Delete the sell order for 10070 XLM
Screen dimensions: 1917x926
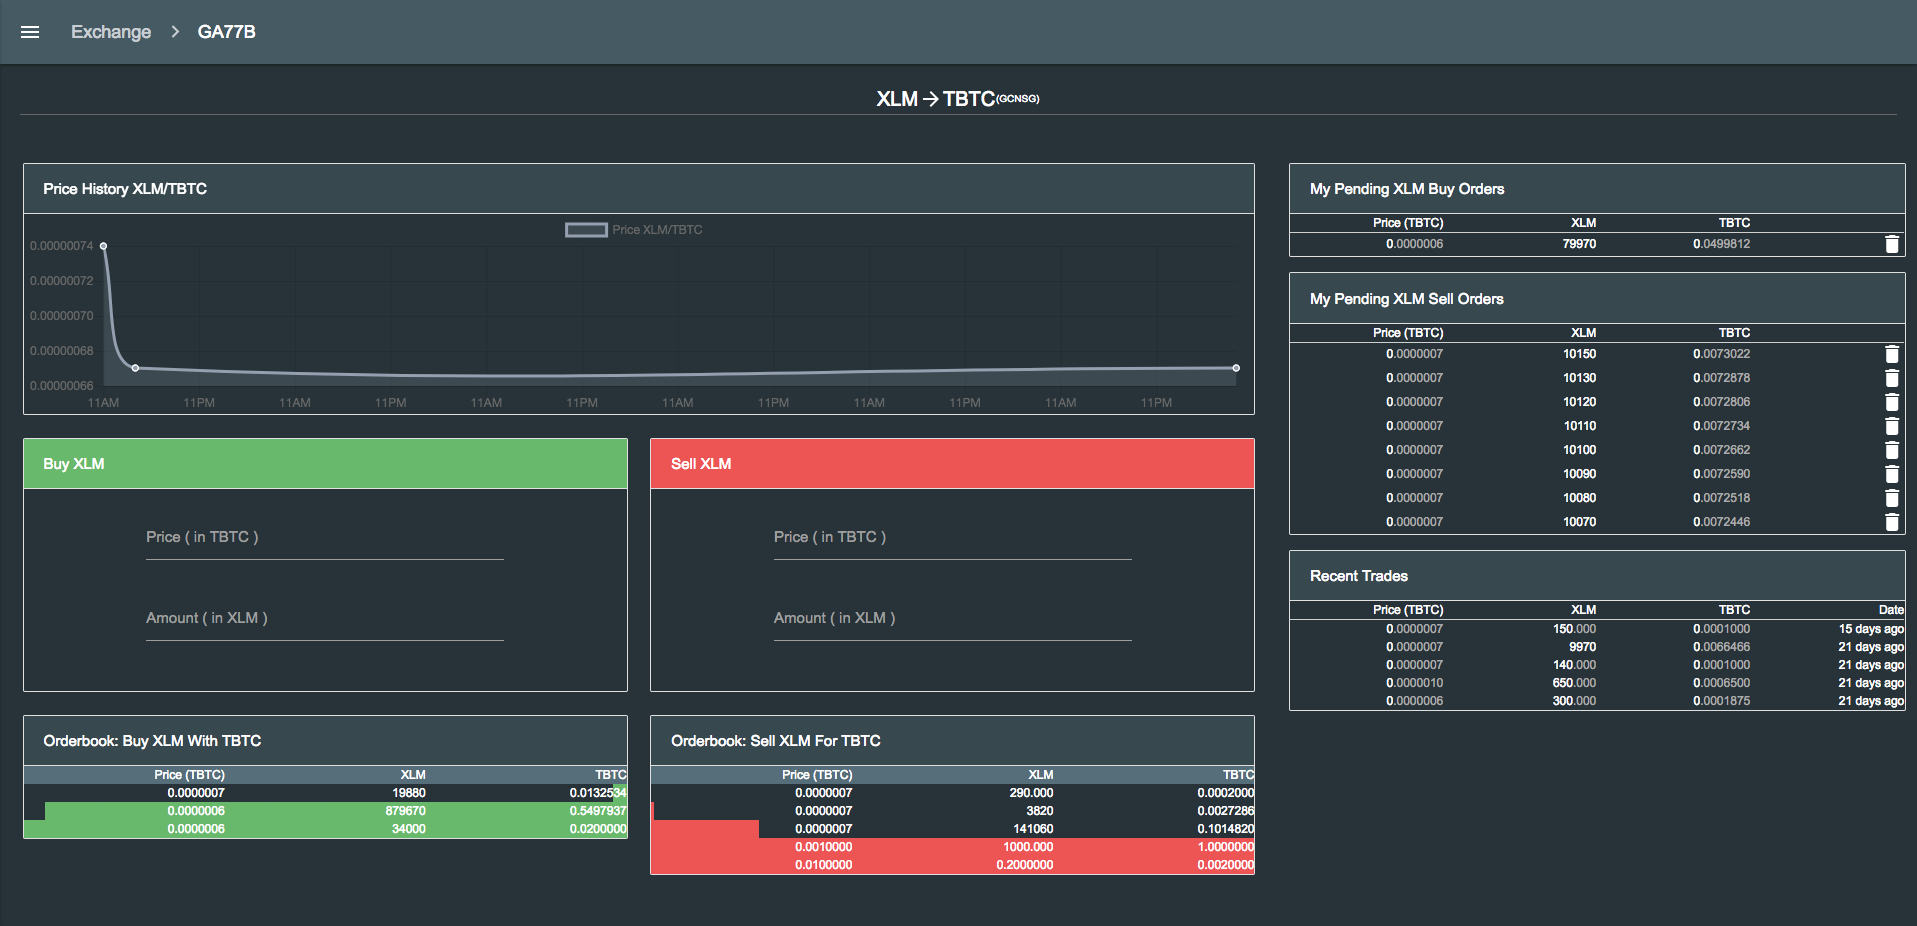pyautogui.click(x=1892, y=522)
